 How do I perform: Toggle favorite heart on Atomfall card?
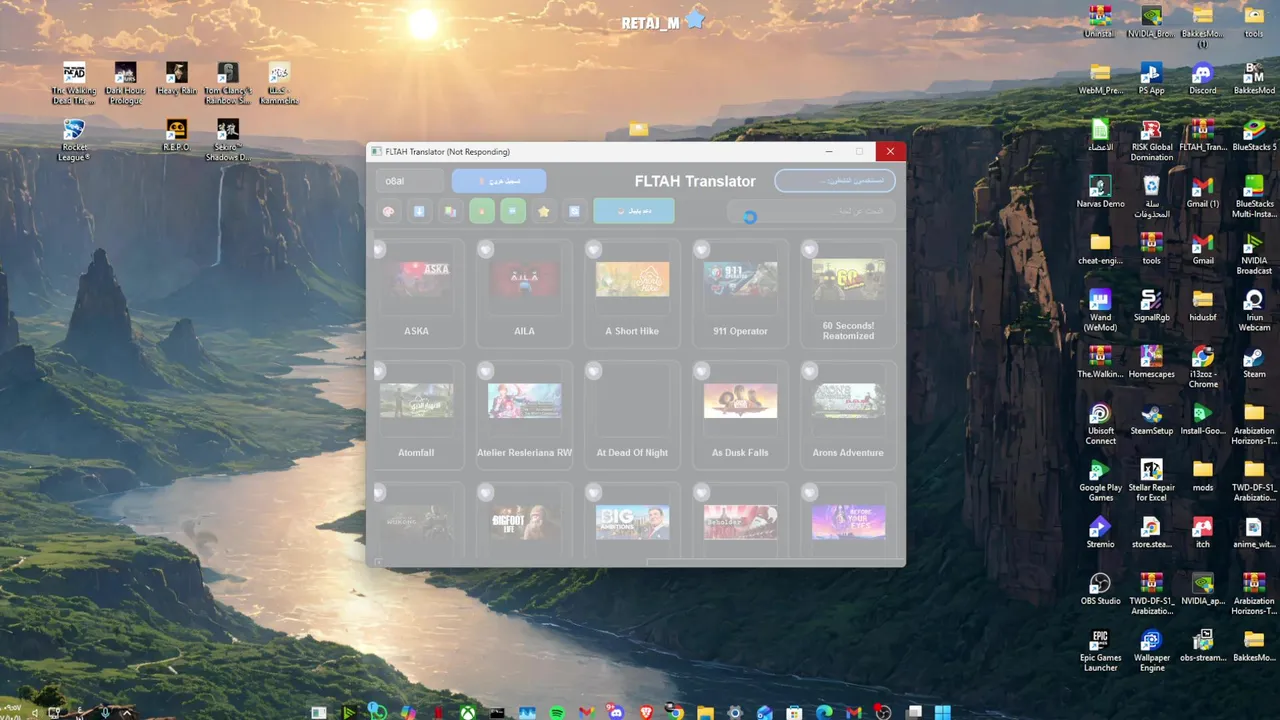(379, 371)
